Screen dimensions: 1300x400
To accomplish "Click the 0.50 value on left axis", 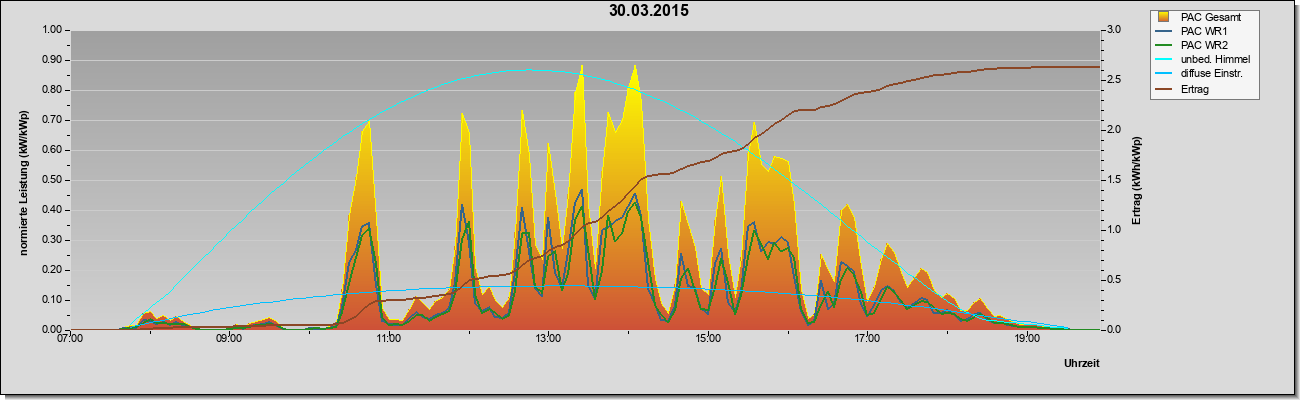I will [53, 180].
